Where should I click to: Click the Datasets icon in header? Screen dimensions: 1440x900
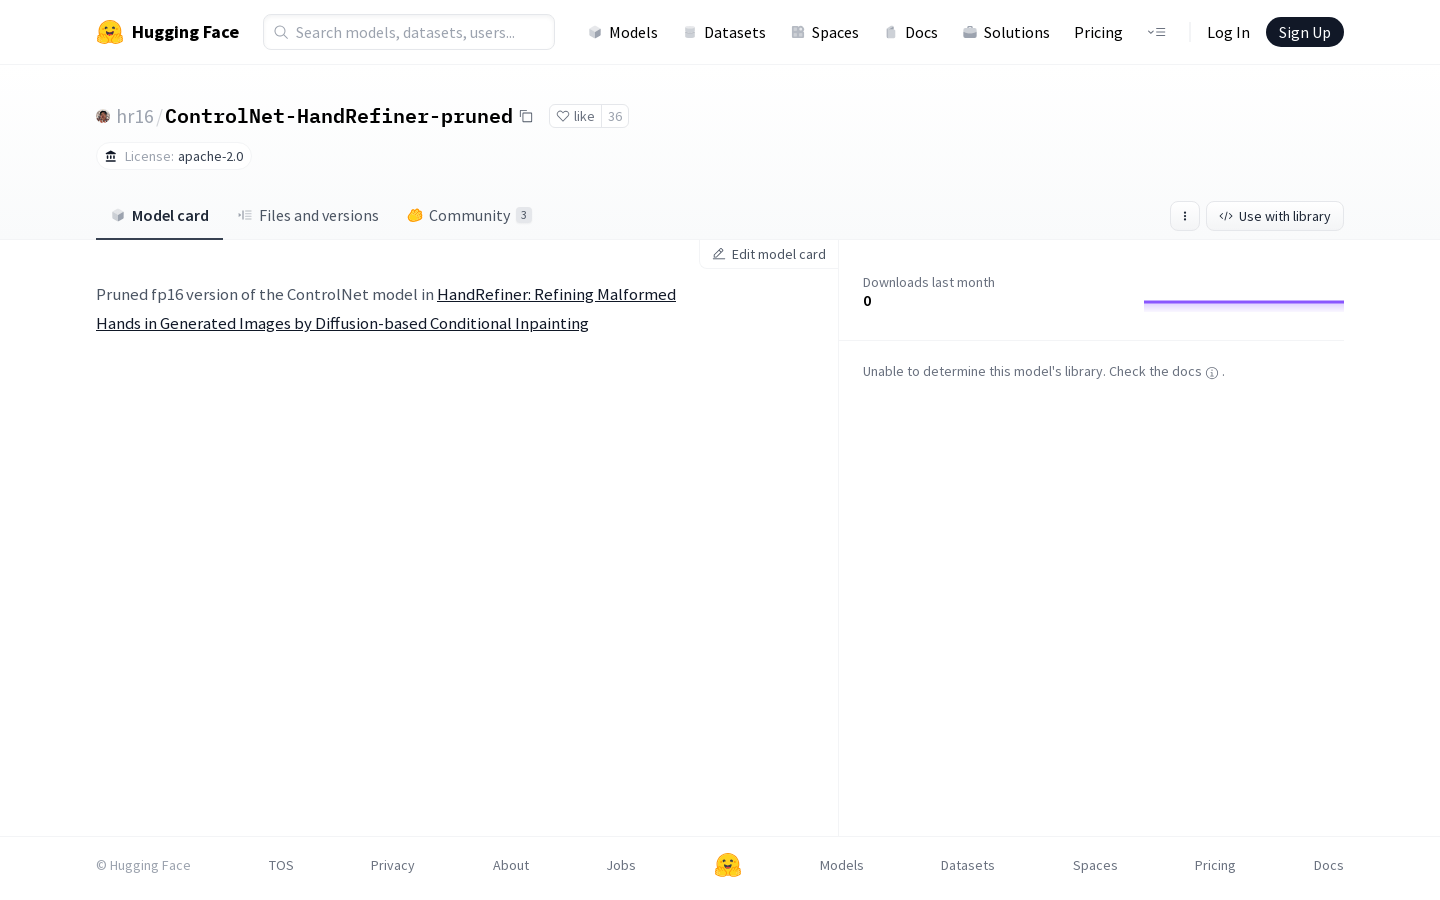[x=689, y=32]
